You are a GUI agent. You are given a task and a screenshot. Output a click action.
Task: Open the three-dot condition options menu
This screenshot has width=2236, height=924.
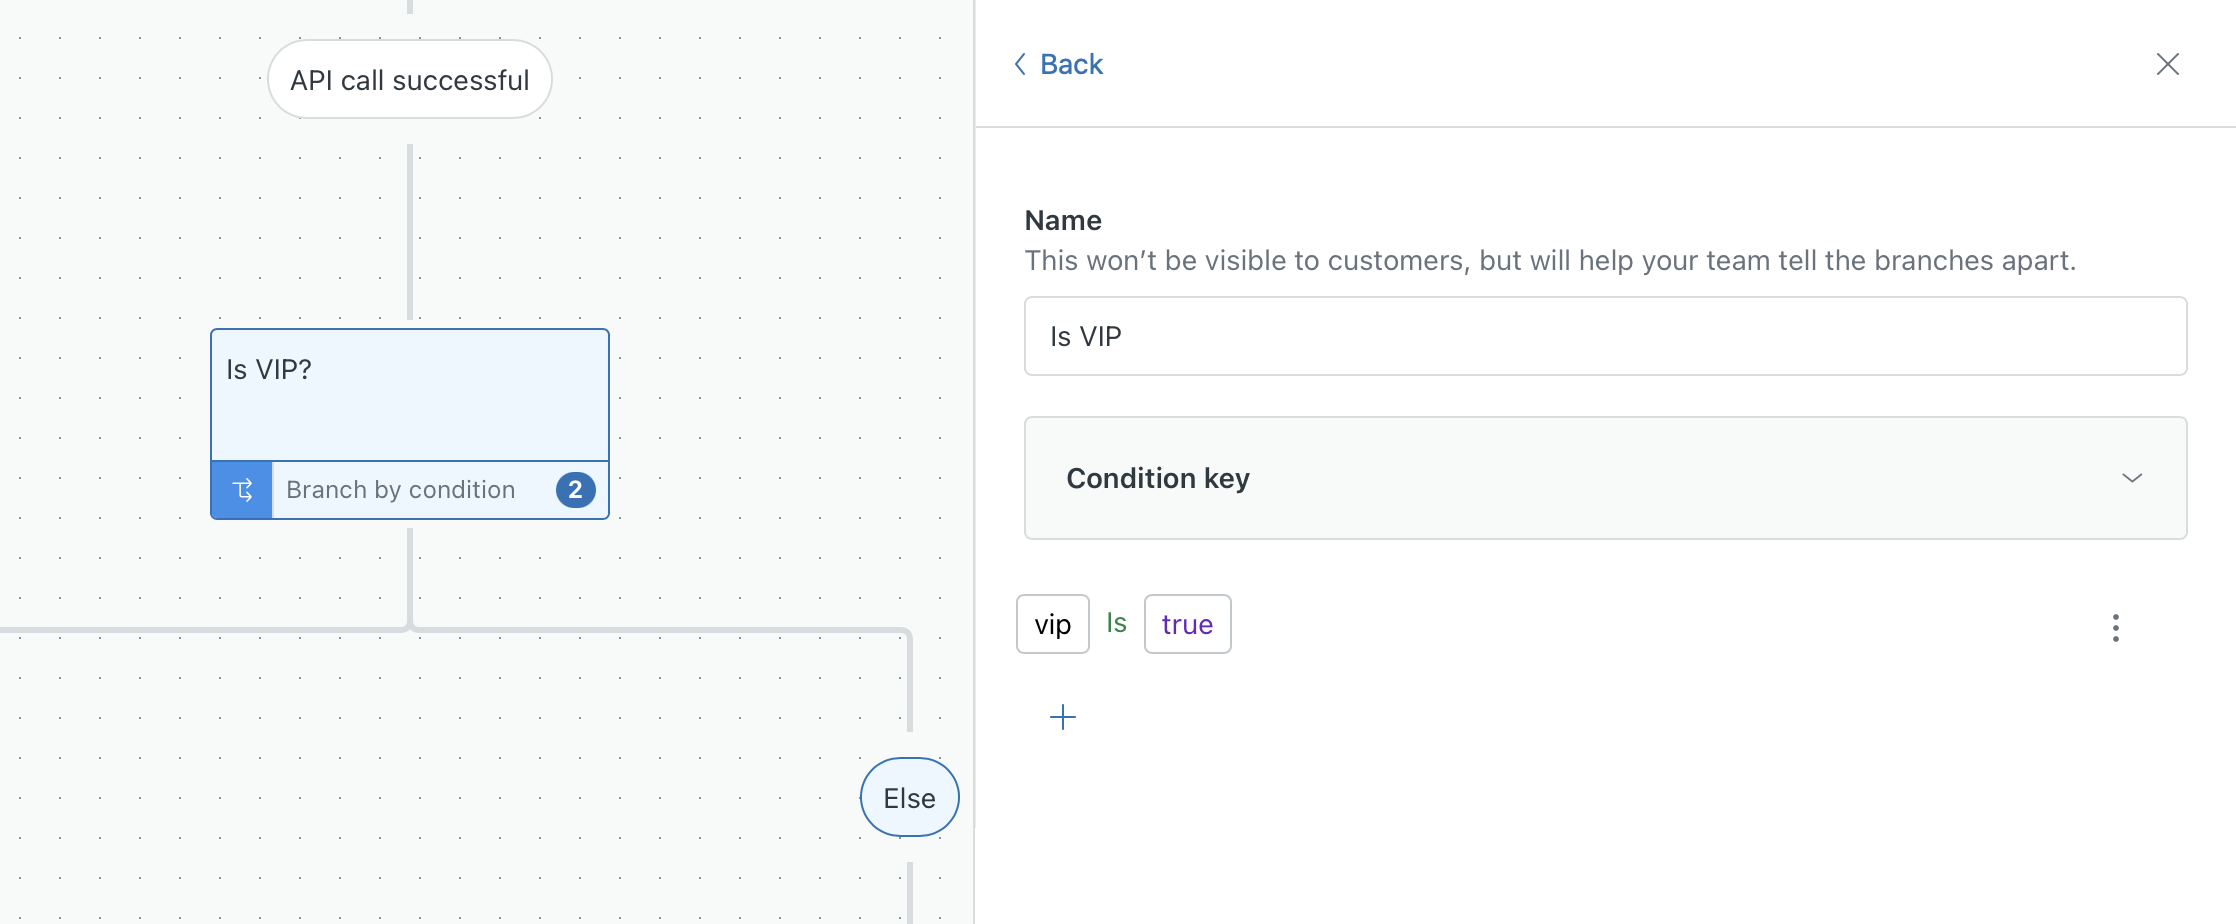pos(2115,627)
